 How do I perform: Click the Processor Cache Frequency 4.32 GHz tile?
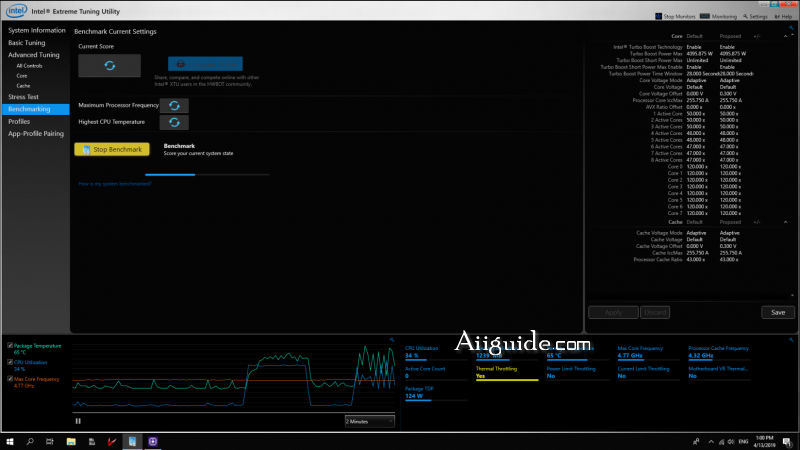[719, 352]
